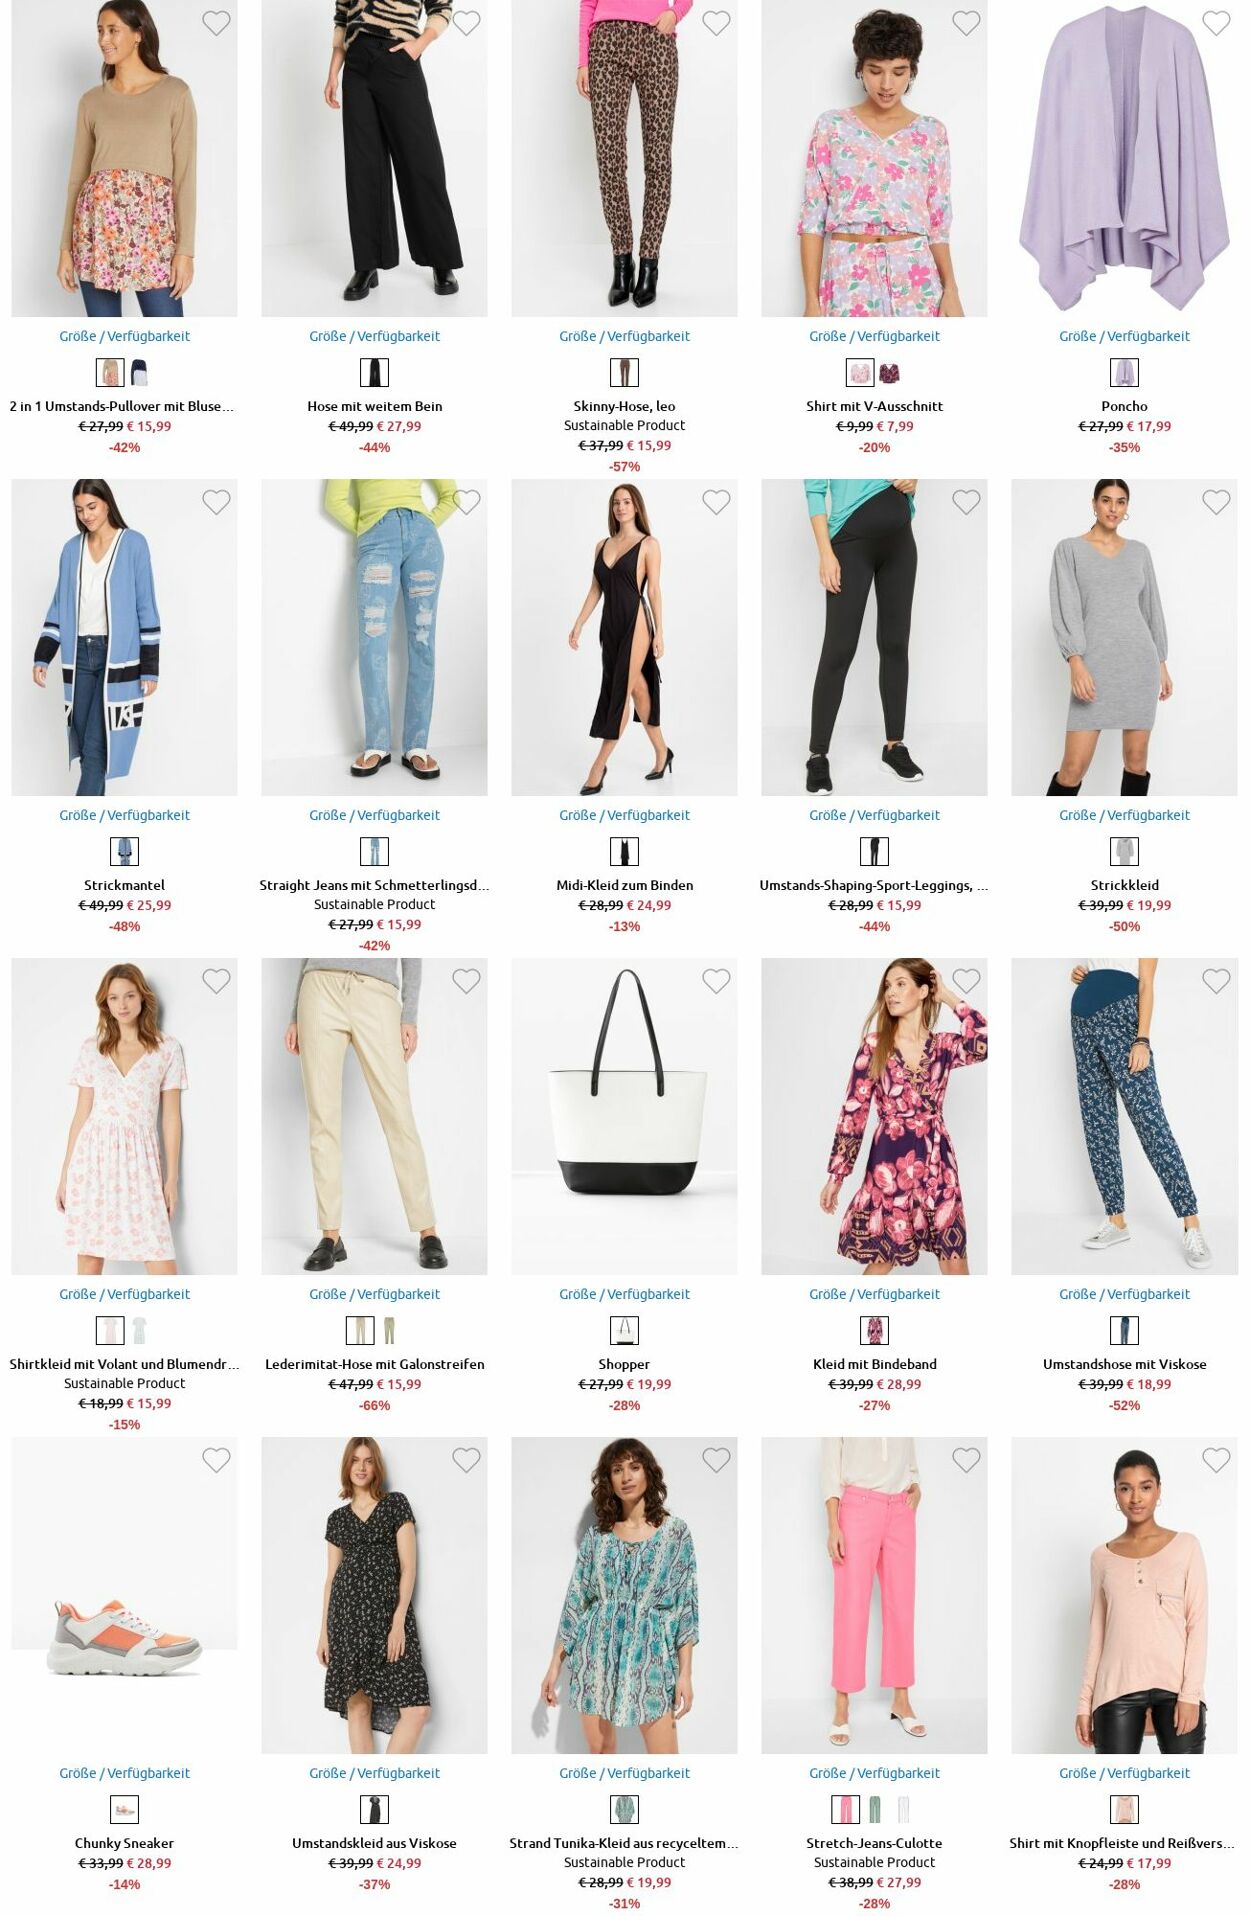Favorite the Strickmantel with its heart icon
Viewport: 1250px width, 1916px height.
point(216,502)
